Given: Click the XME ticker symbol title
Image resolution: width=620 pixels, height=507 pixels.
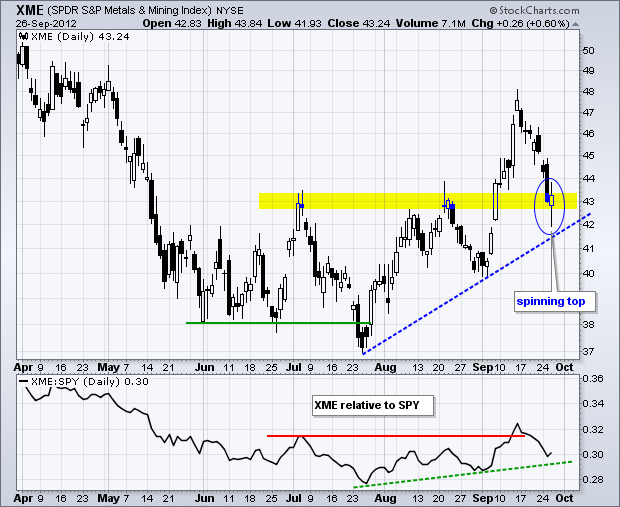Looking at the screenshot, I should [29, 9].
